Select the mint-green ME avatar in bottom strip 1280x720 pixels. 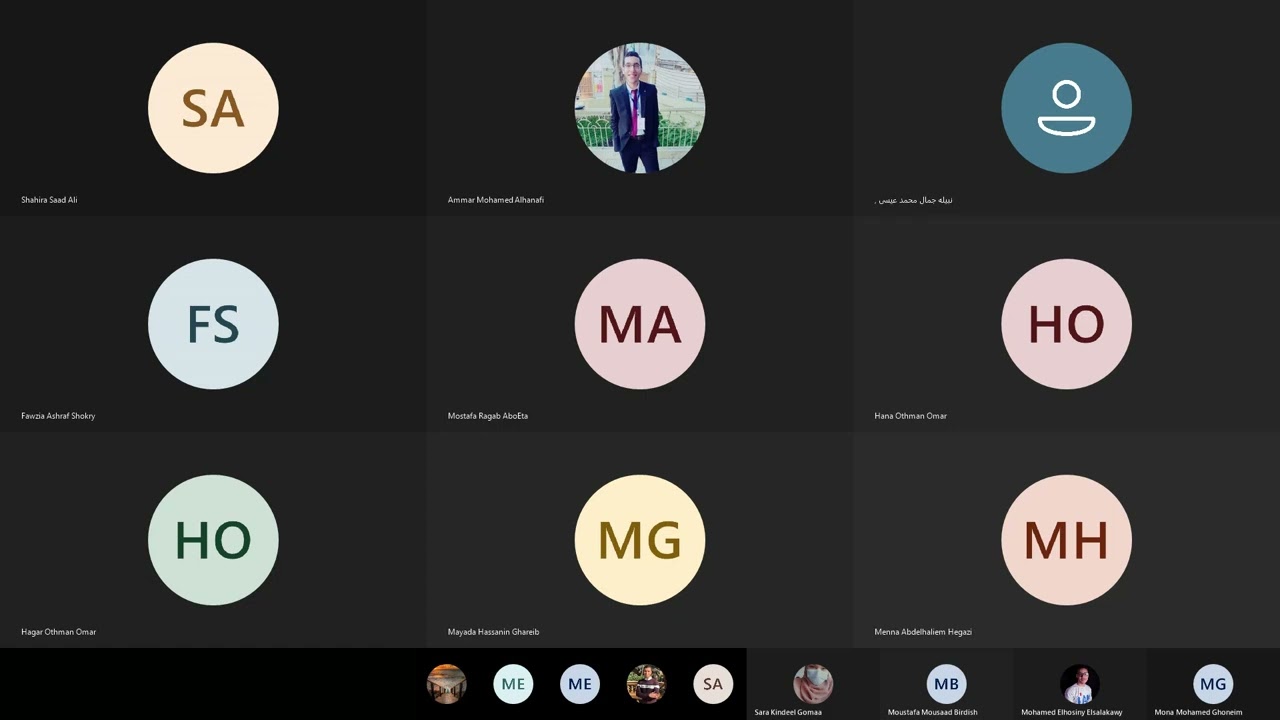click(x=513, y=684)
